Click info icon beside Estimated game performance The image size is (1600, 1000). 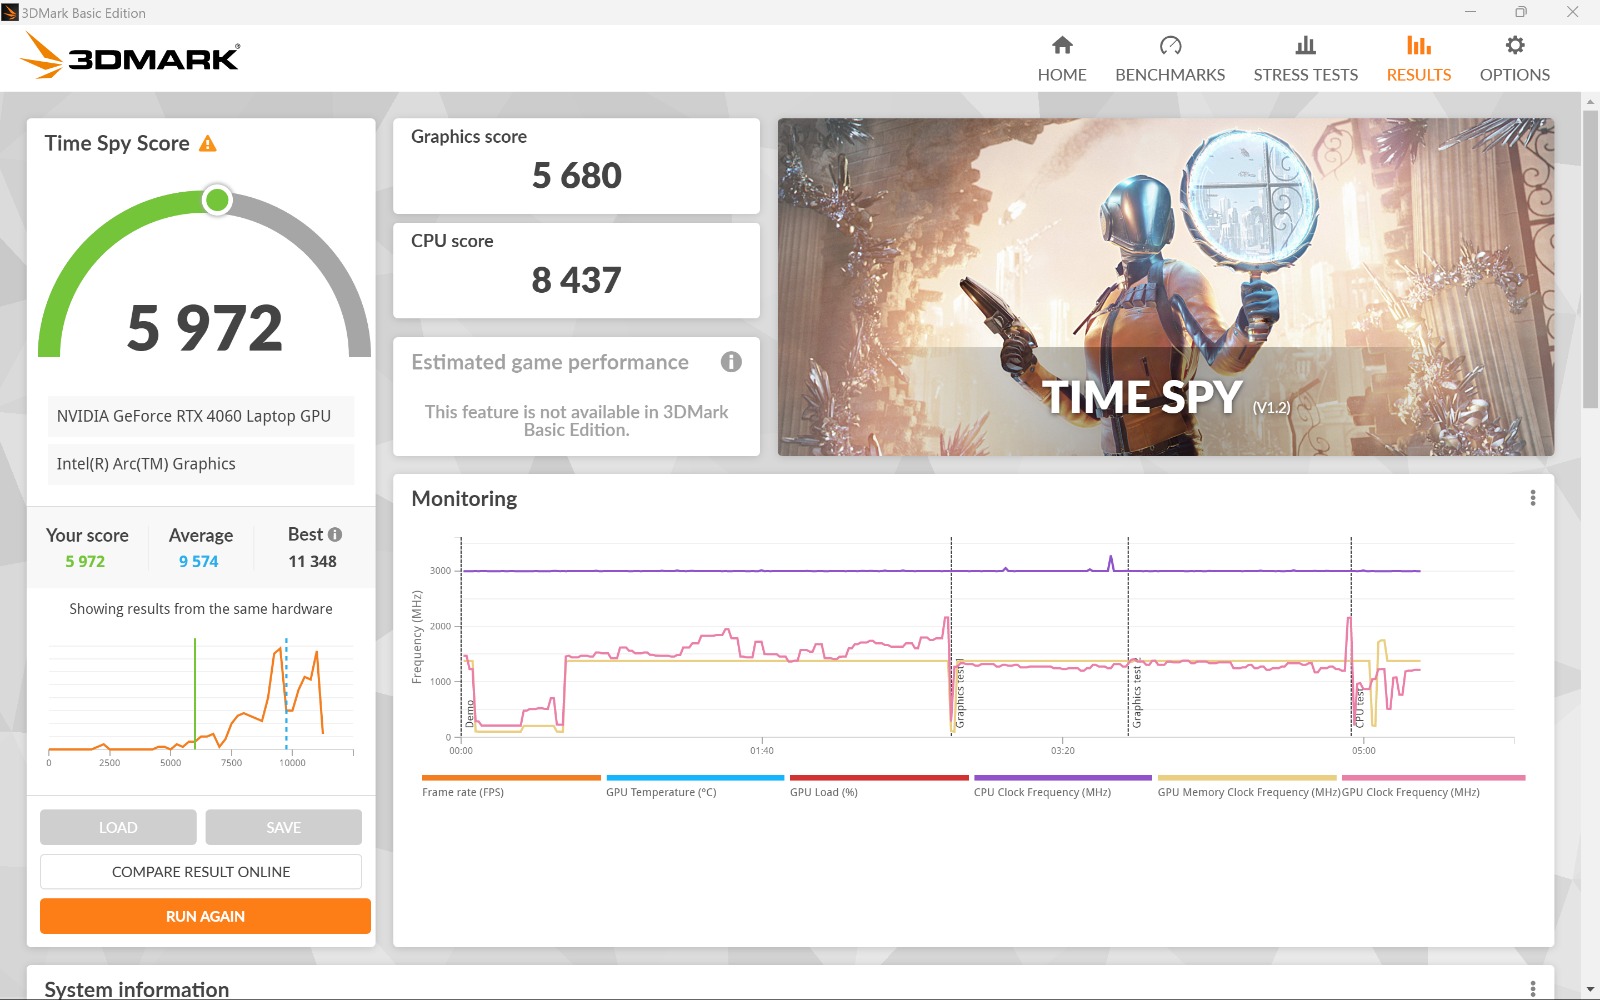[731, 362]
